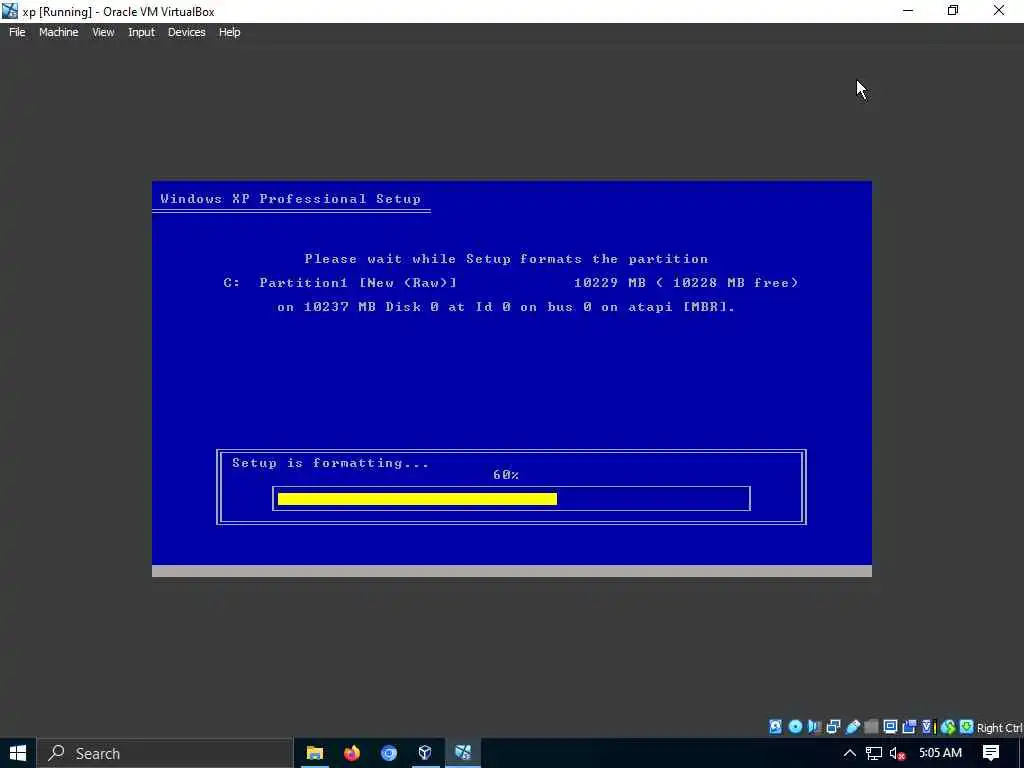This screenshot has width=1024, height=768.
Task: Click the 'Windows XP Professional Setup' heading
Action: pos(291,199)
